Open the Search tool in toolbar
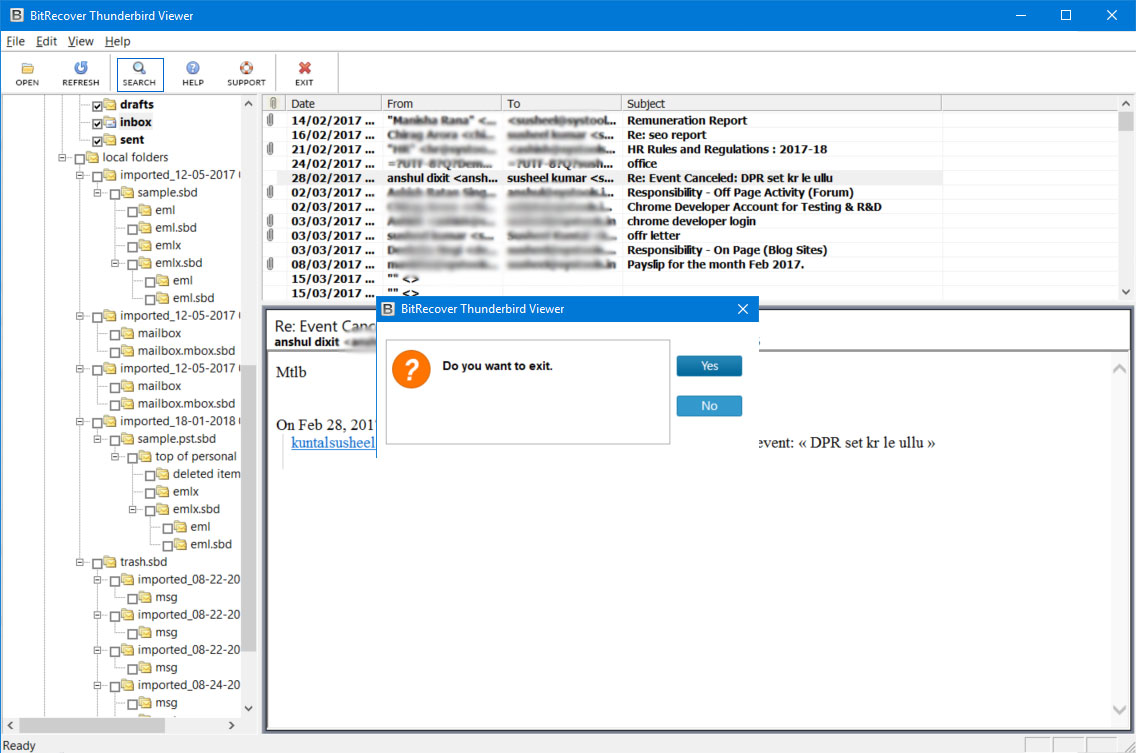This screenshot has height=753, width=1136. [x=139, y=68]
